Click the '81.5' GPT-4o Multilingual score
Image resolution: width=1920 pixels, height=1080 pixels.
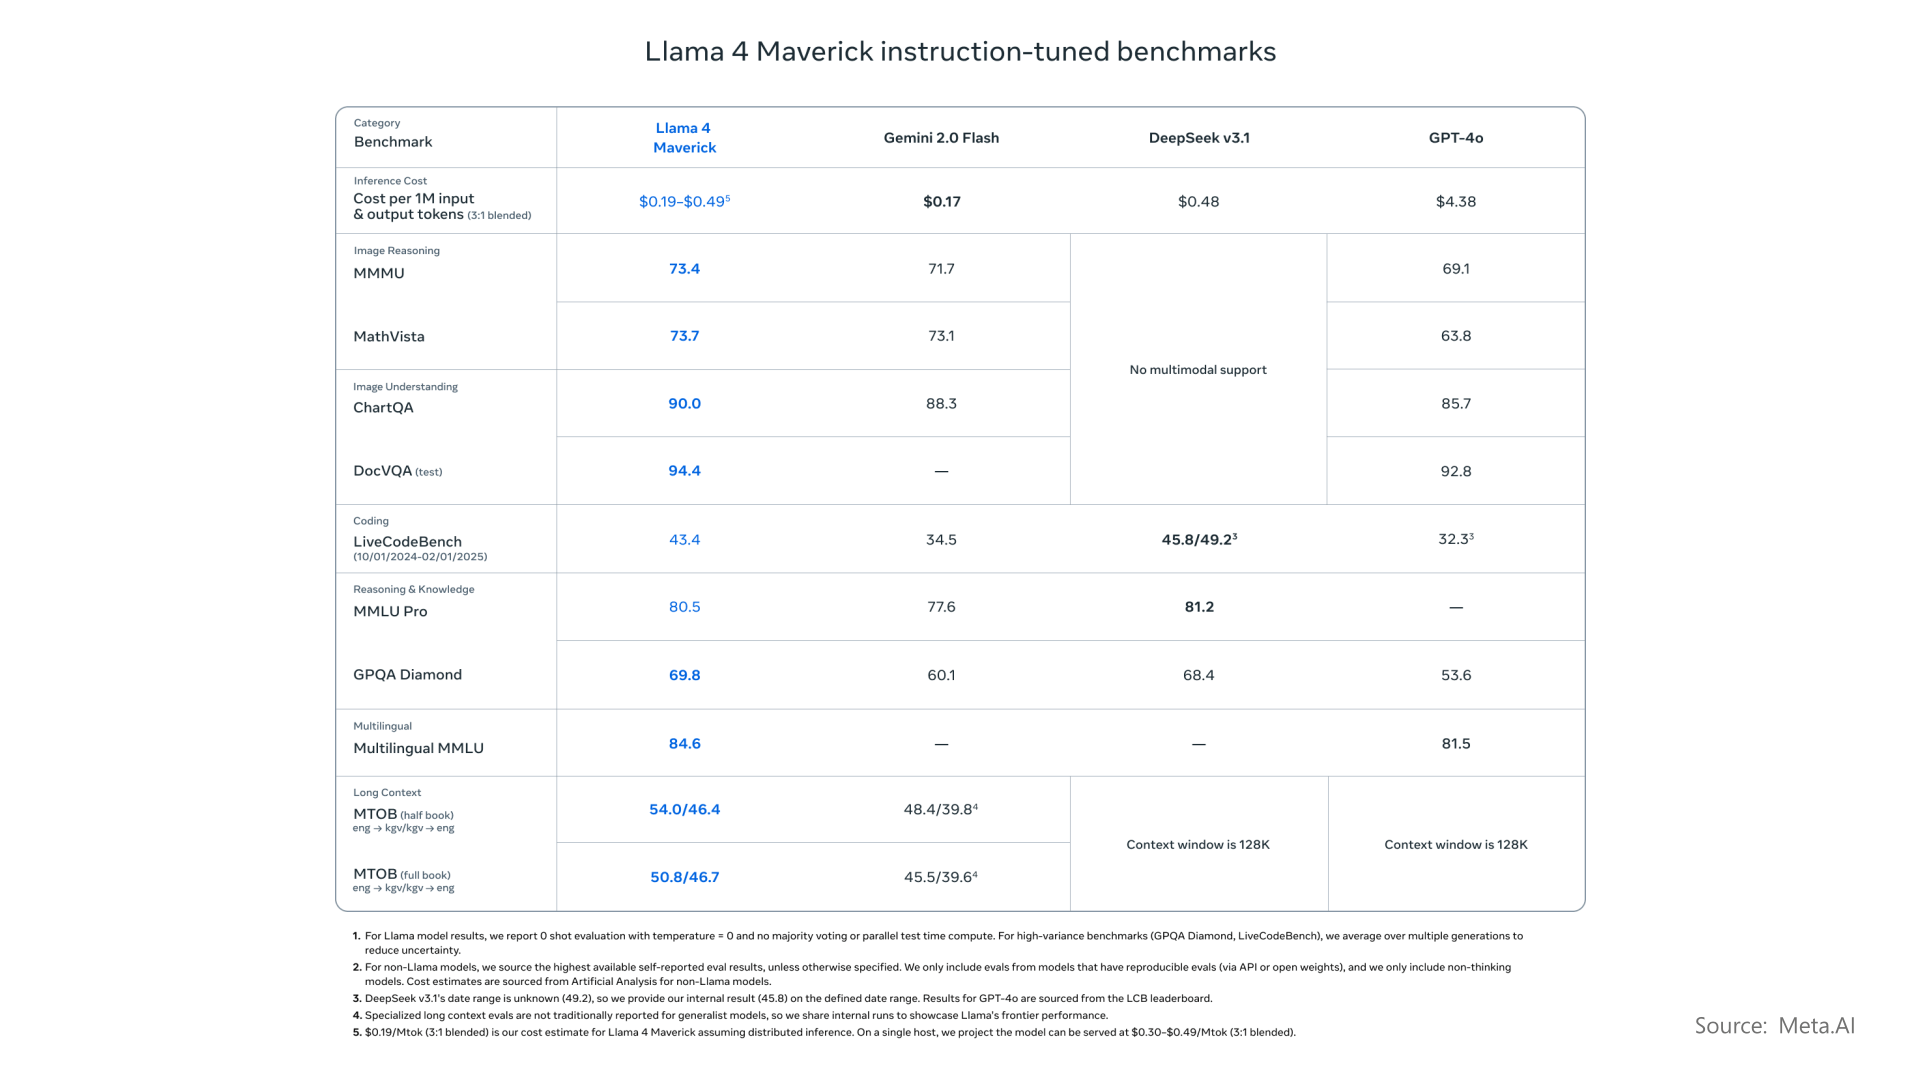pos(1456,744)
